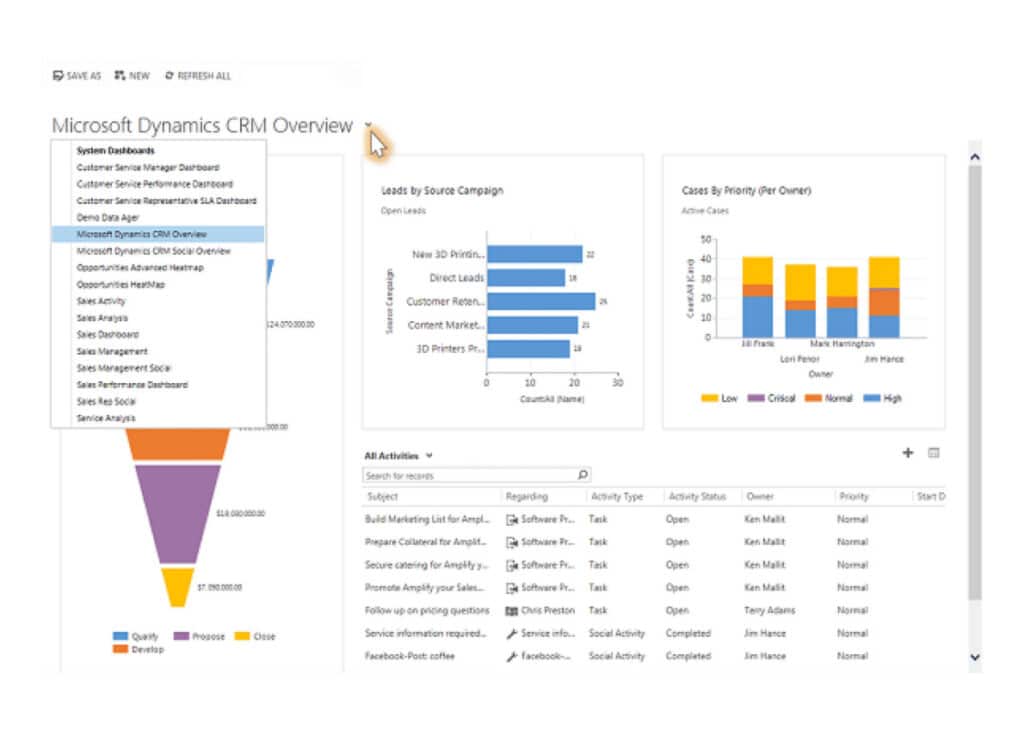
Task: Open Facebook-Post: coffee activity
Action: pyautogui.click(x=409, y=656)
